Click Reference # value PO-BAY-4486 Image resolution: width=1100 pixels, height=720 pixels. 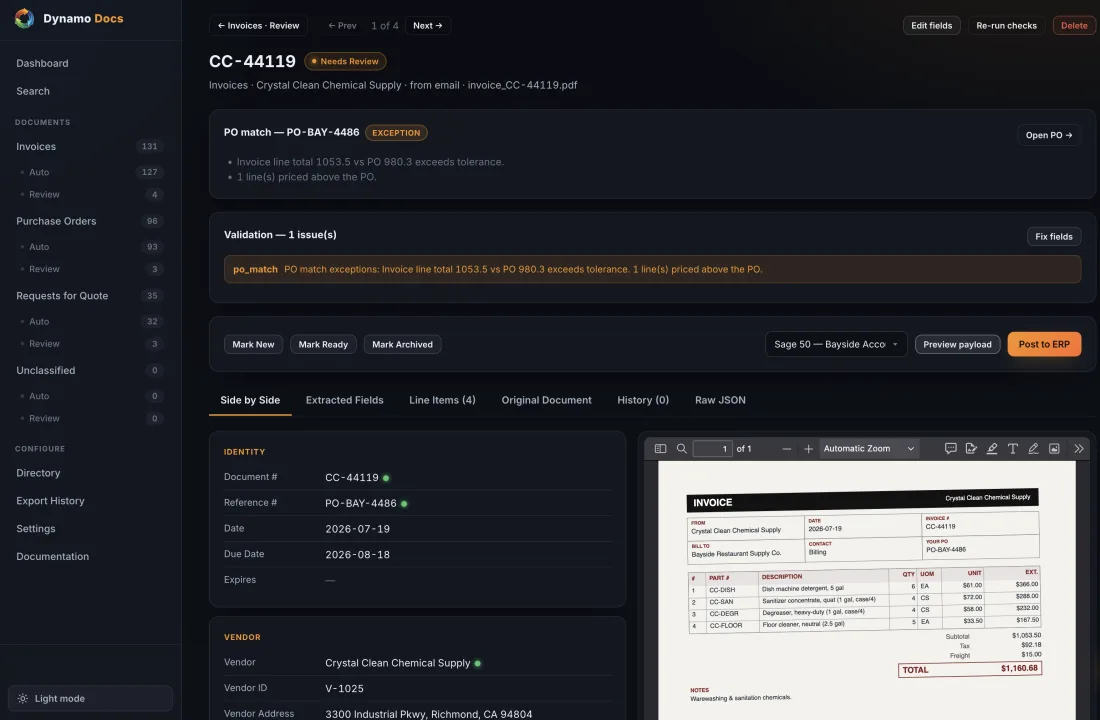click(x=361, y=503)
